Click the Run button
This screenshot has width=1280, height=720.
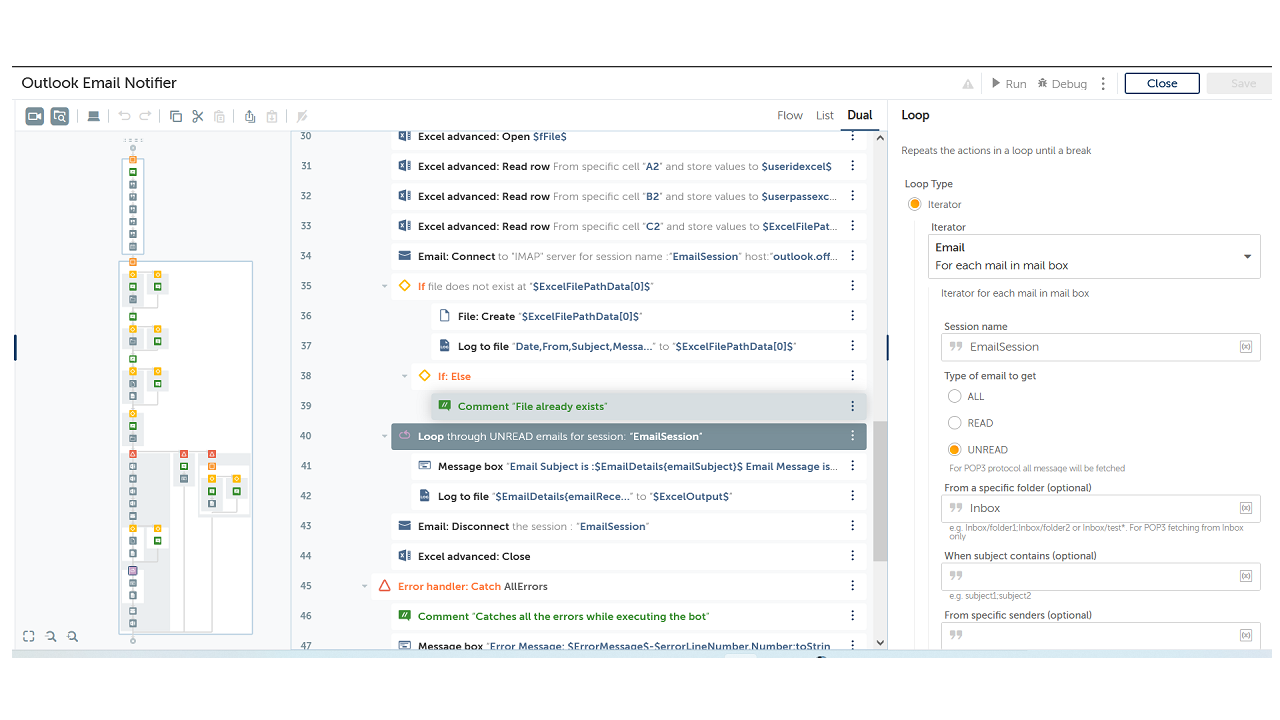click(1008, 84)
